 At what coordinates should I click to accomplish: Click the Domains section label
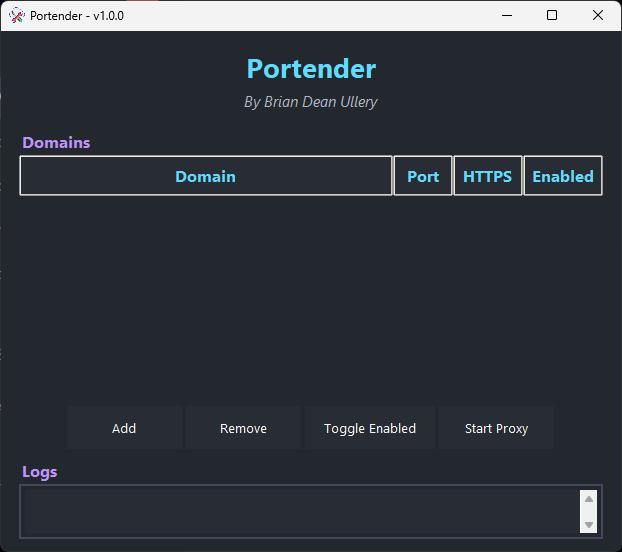pos(56,142)
